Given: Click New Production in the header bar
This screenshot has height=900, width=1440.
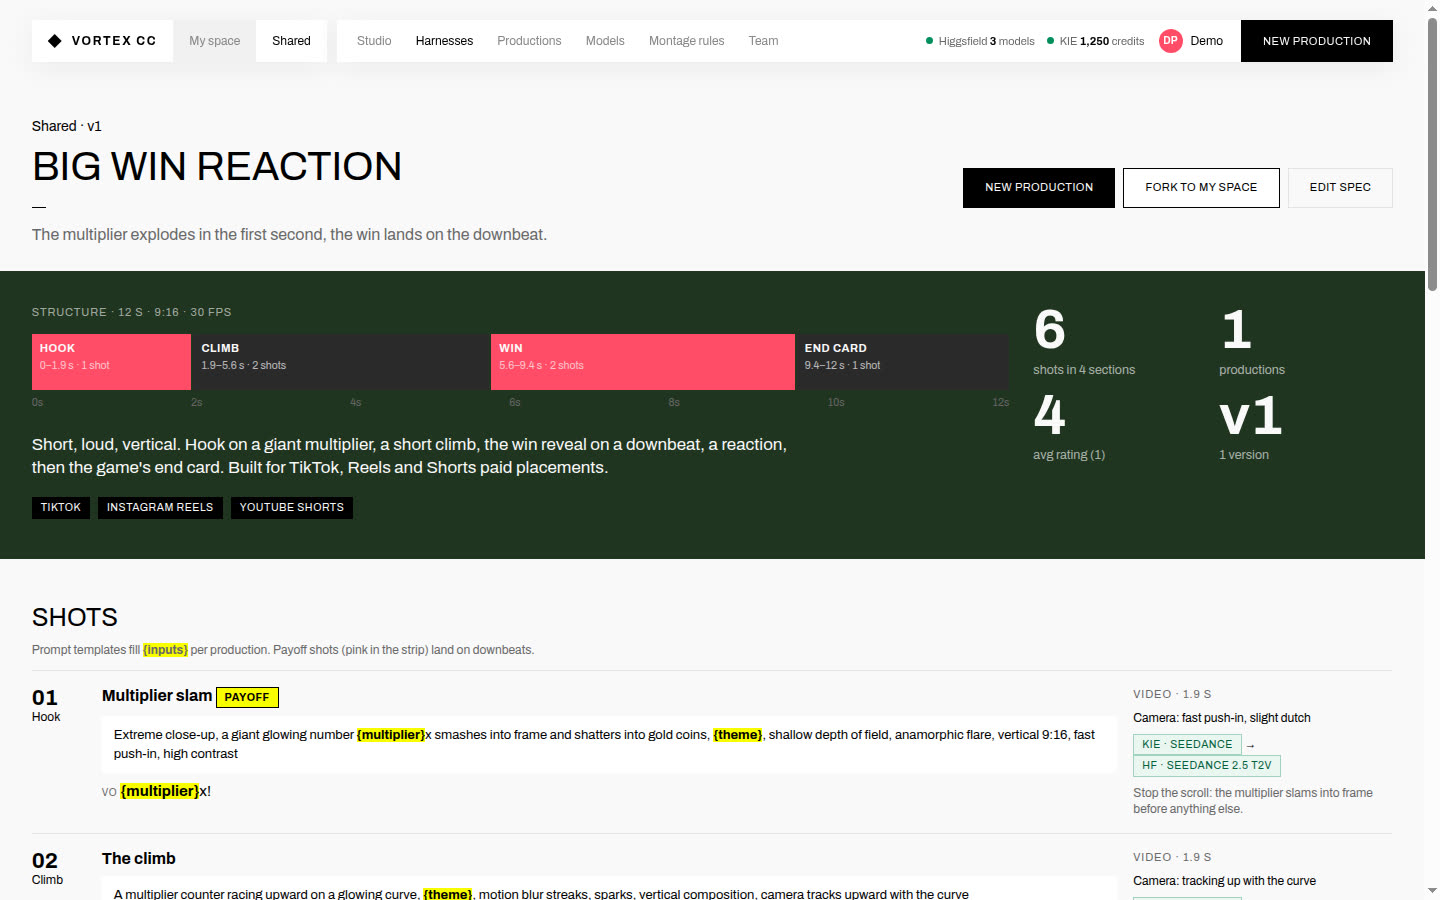Looking at the screenshot, I should (x=1316, y=41).
